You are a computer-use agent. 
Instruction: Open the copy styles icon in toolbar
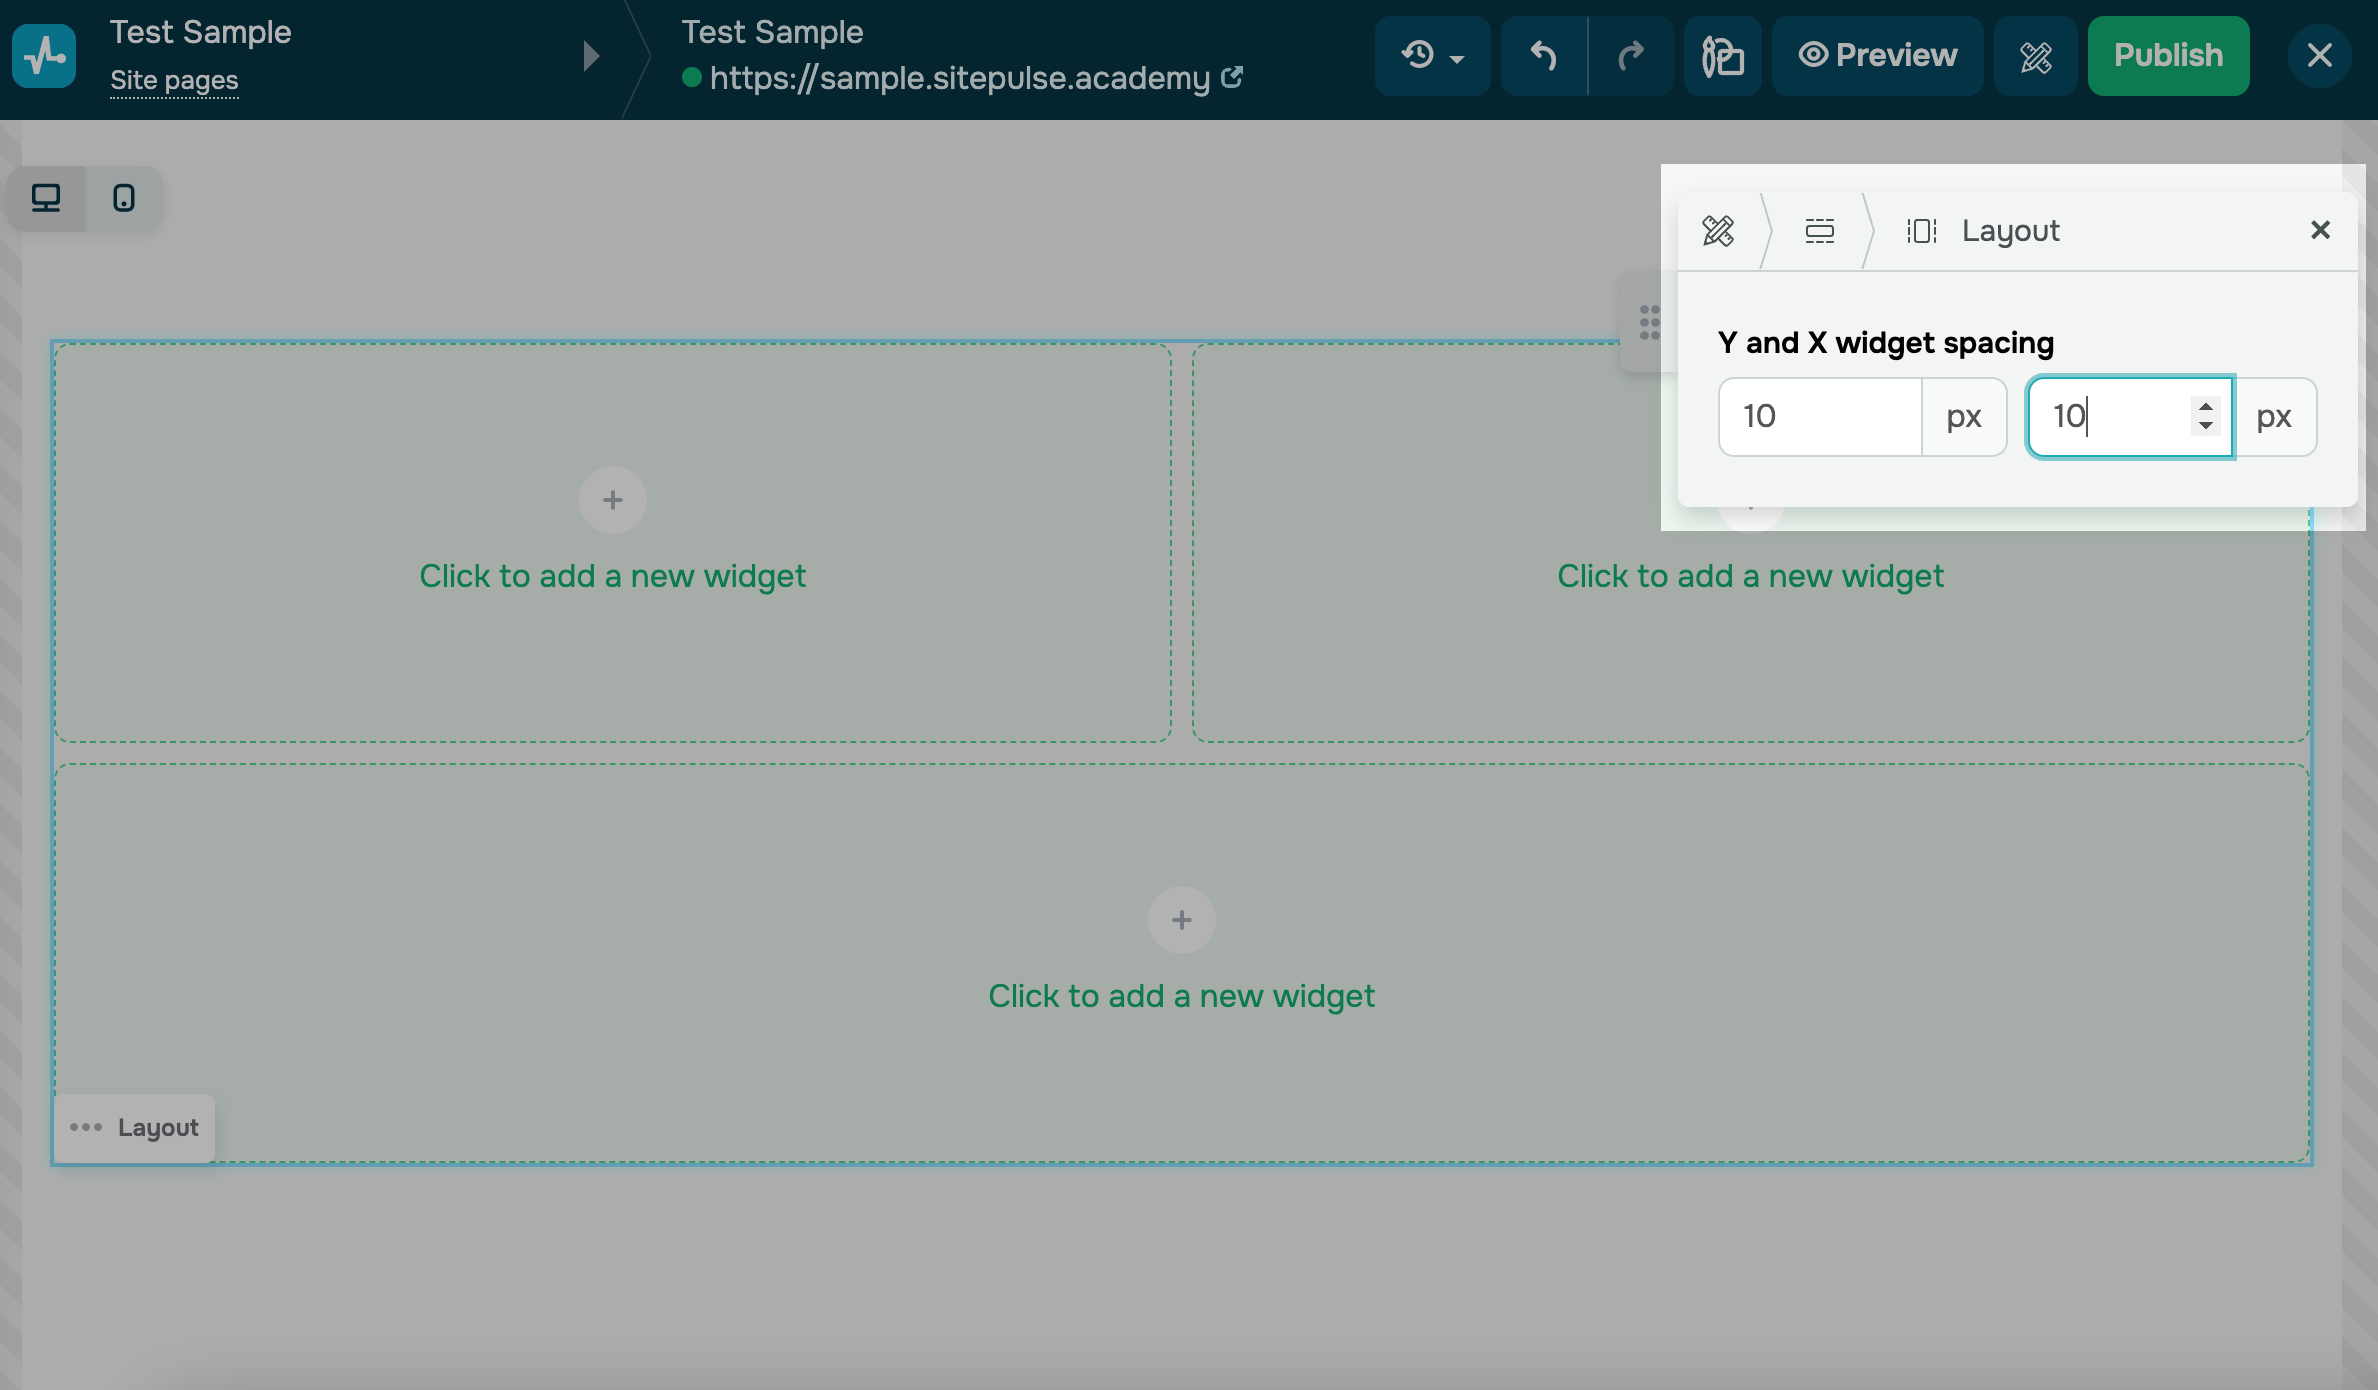coord(1722,56)
